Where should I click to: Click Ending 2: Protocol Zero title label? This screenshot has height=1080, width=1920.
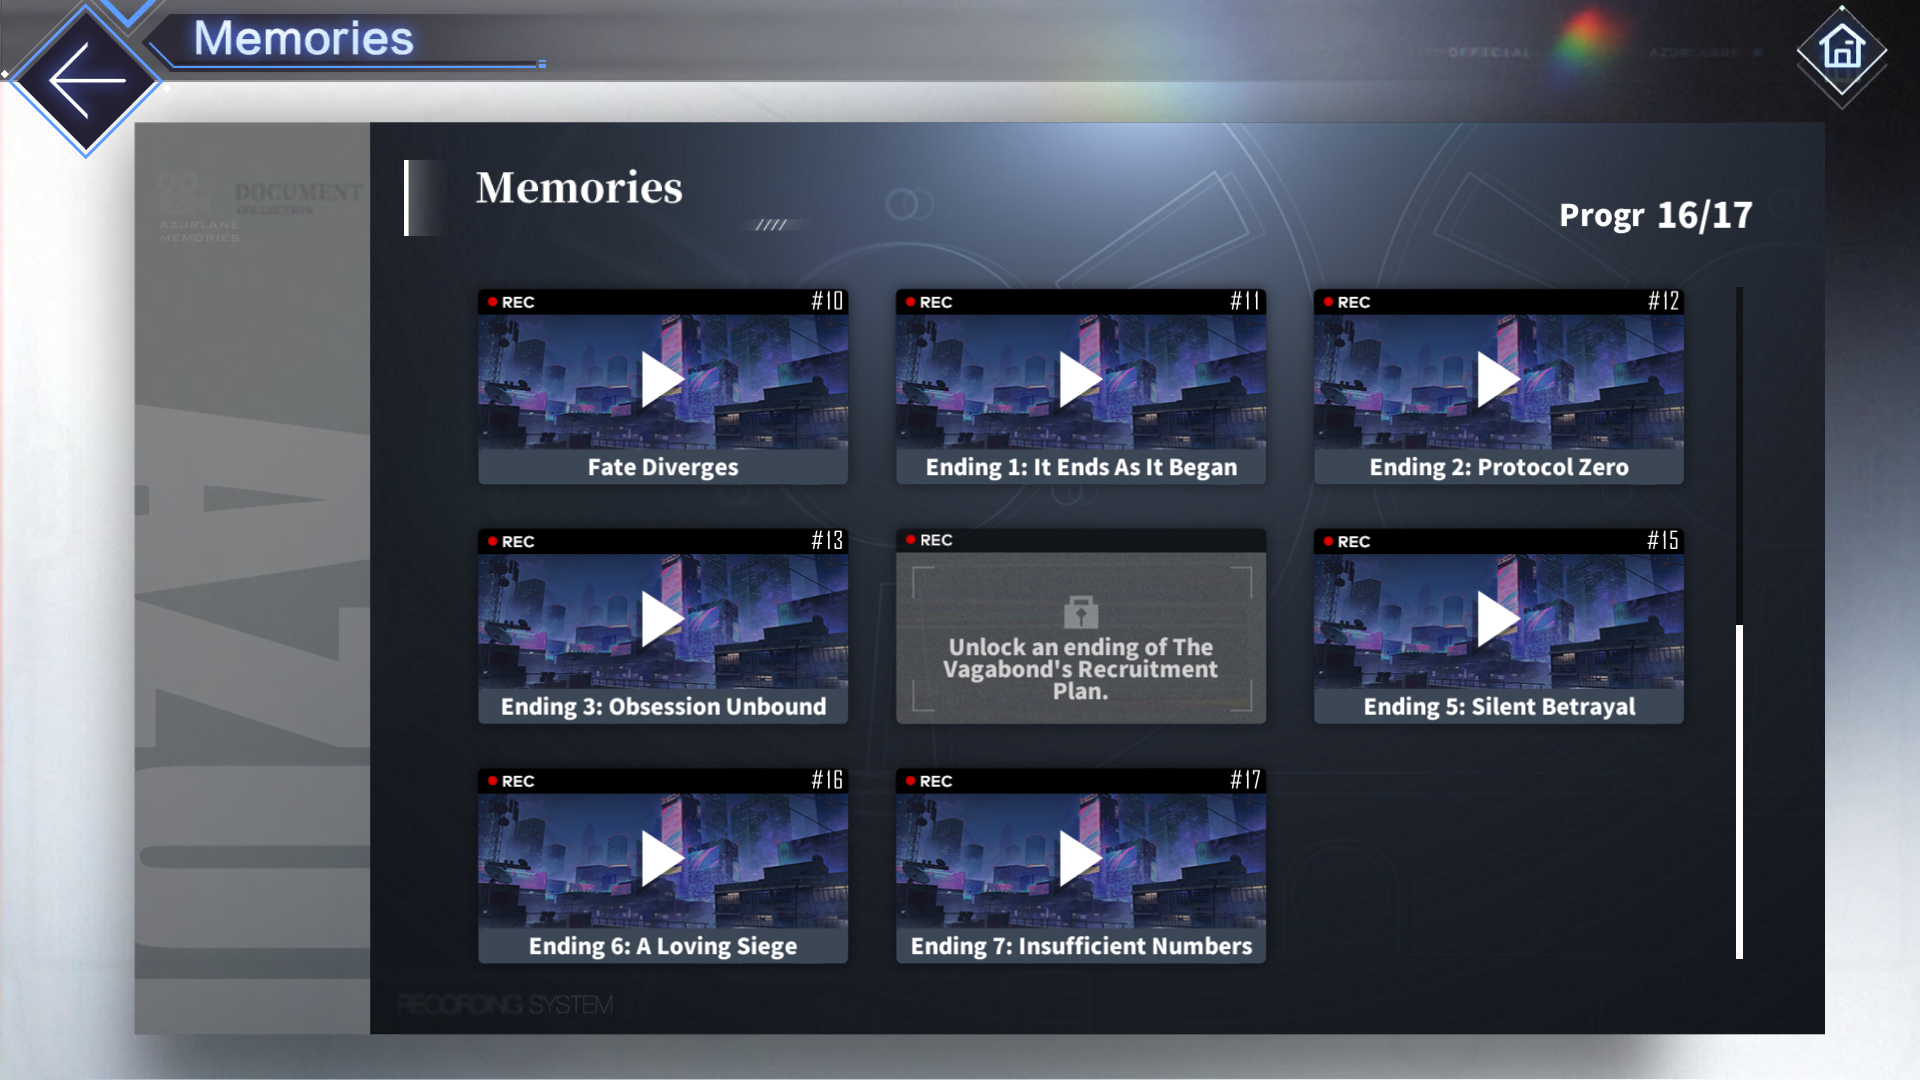1498,467
